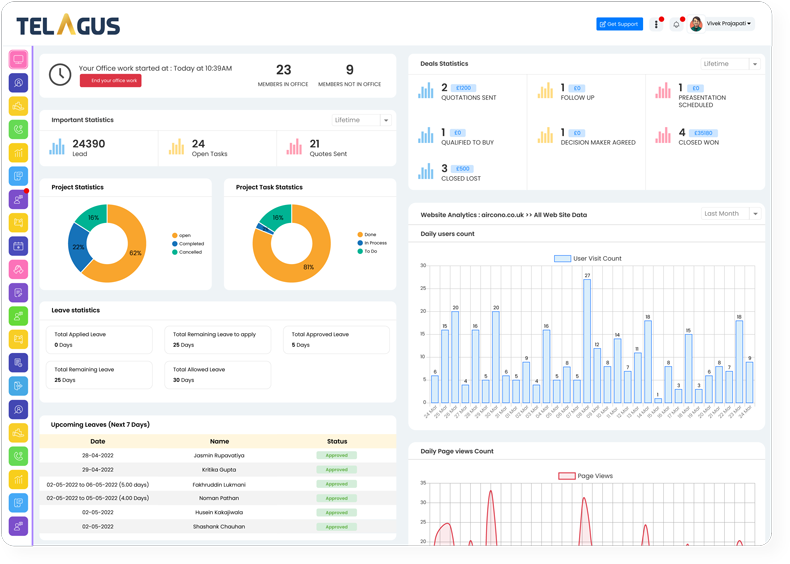The height and width of the screenshot is (564, 790).
Task: Toggle the 'To Do' legend item
Action: click(x=367, y=251)
